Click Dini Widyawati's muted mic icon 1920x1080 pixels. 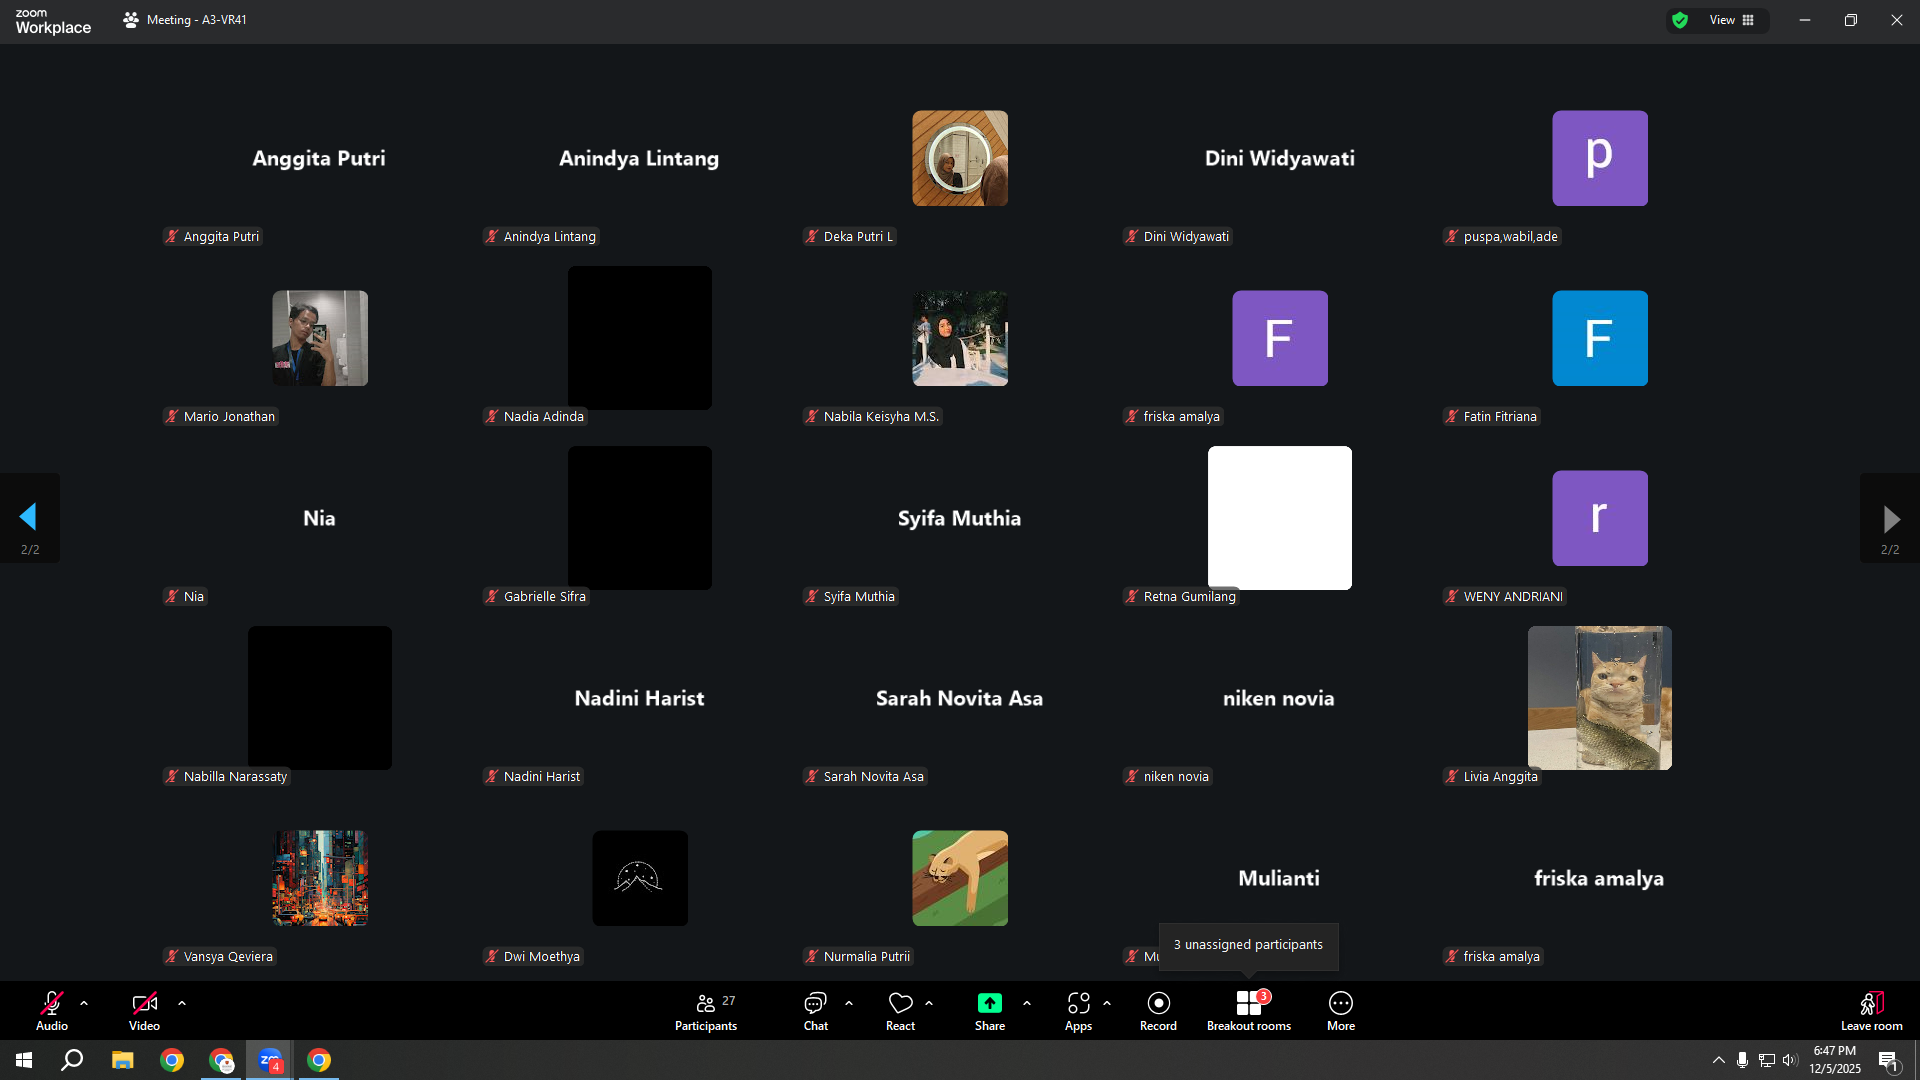coord(1132,237)
